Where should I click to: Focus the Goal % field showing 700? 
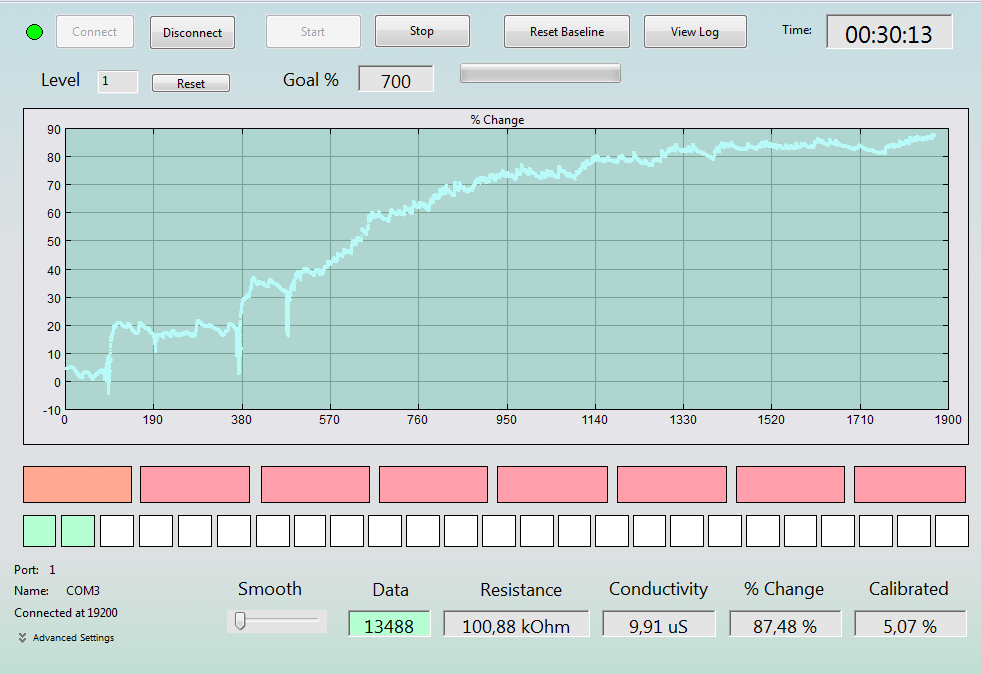(395, 79)
